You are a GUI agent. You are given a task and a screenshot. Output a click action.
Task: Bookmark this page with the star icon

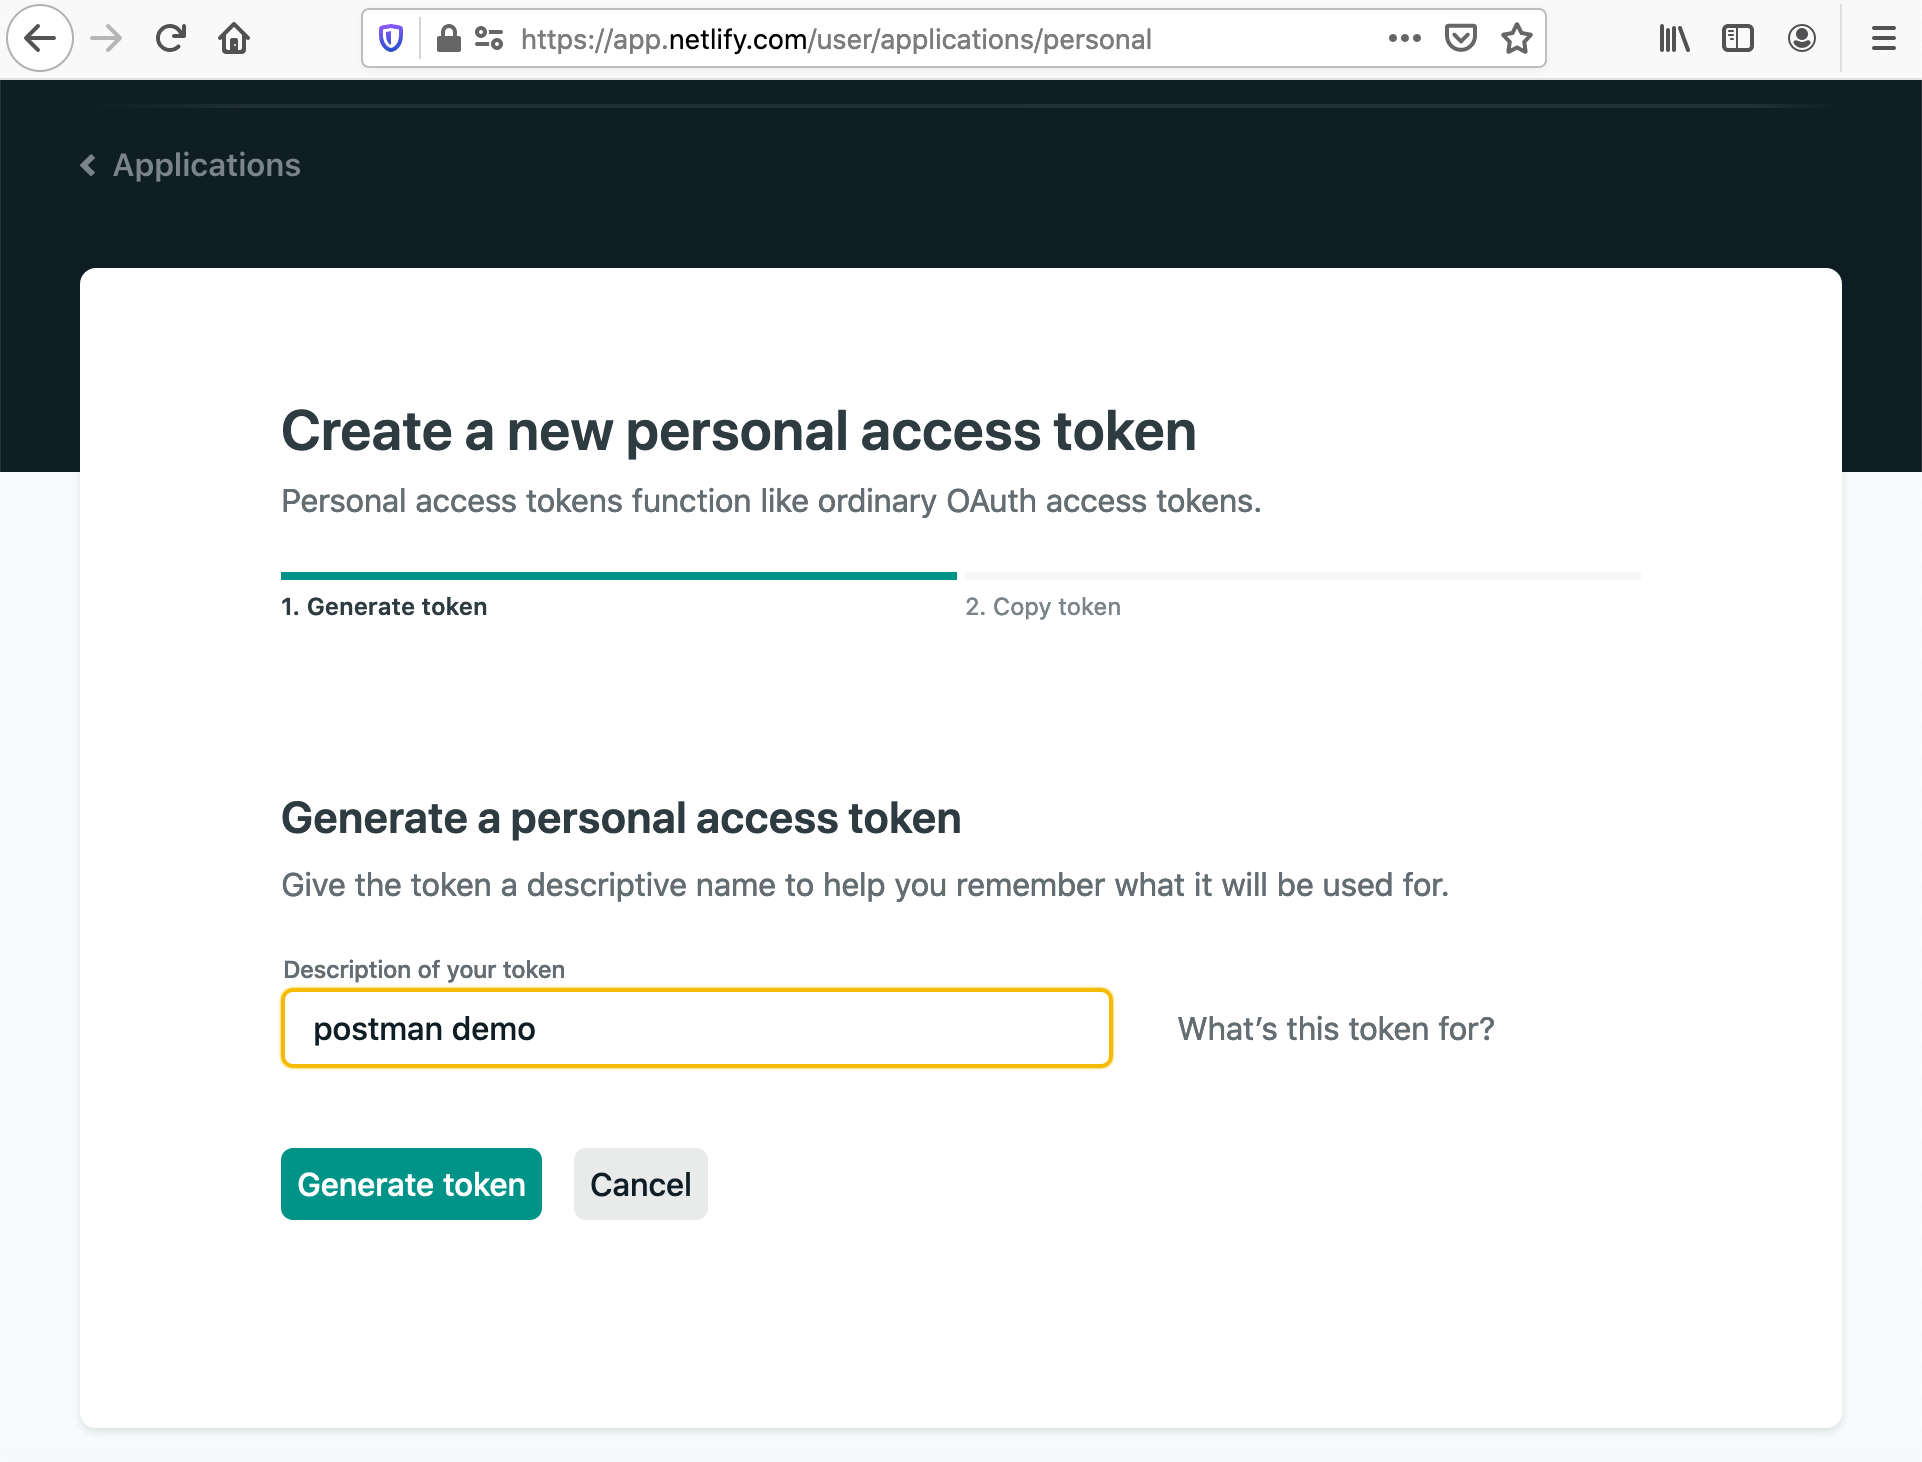pos(1516,38)
